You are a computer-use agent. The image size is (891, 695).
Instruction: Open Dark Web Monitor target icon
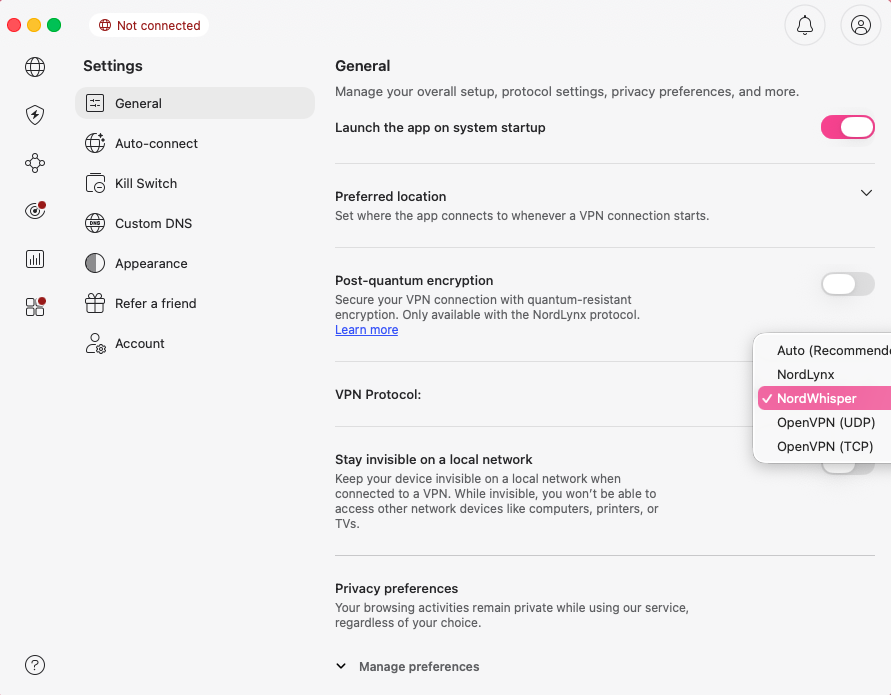pyautogui.click(x=35, y=211)
